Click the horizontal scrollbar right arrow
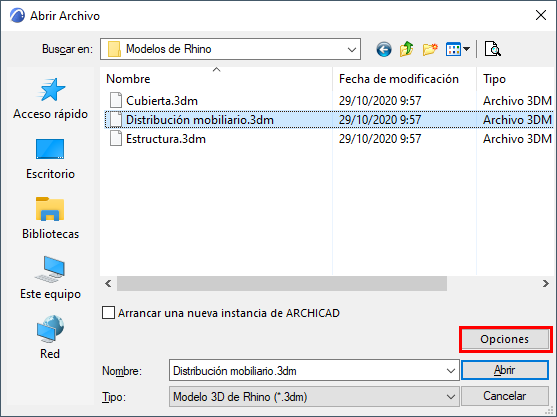 546,283
